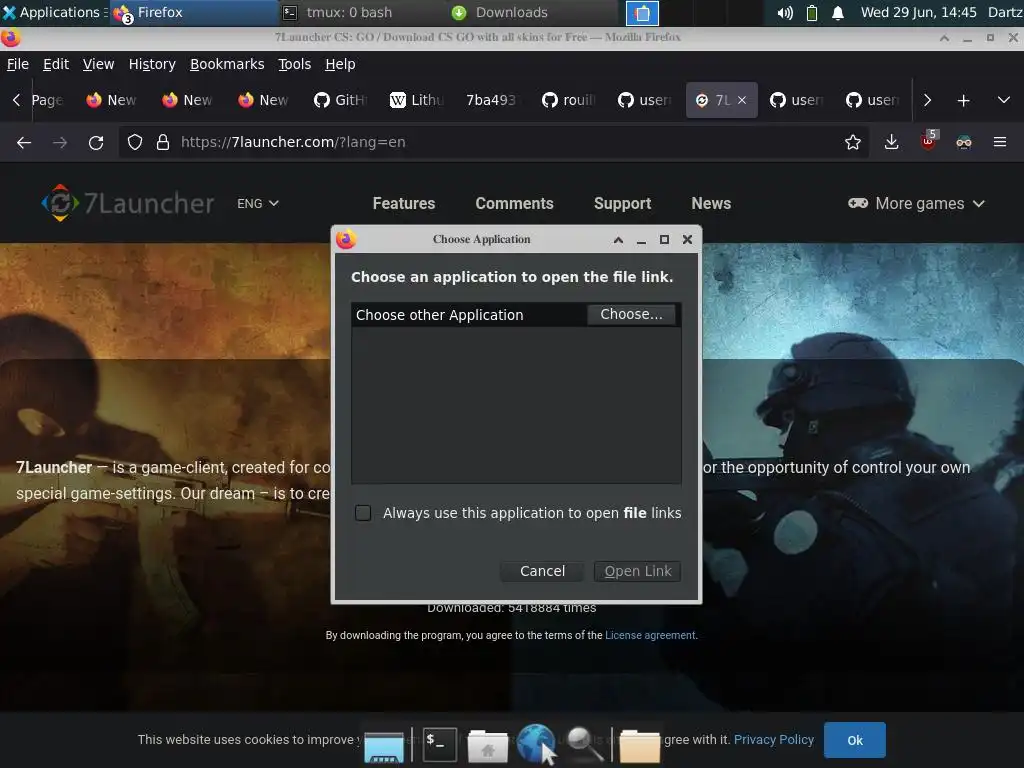Go to the News section
Screen dimensions: 1024x768
coord(711,203)
